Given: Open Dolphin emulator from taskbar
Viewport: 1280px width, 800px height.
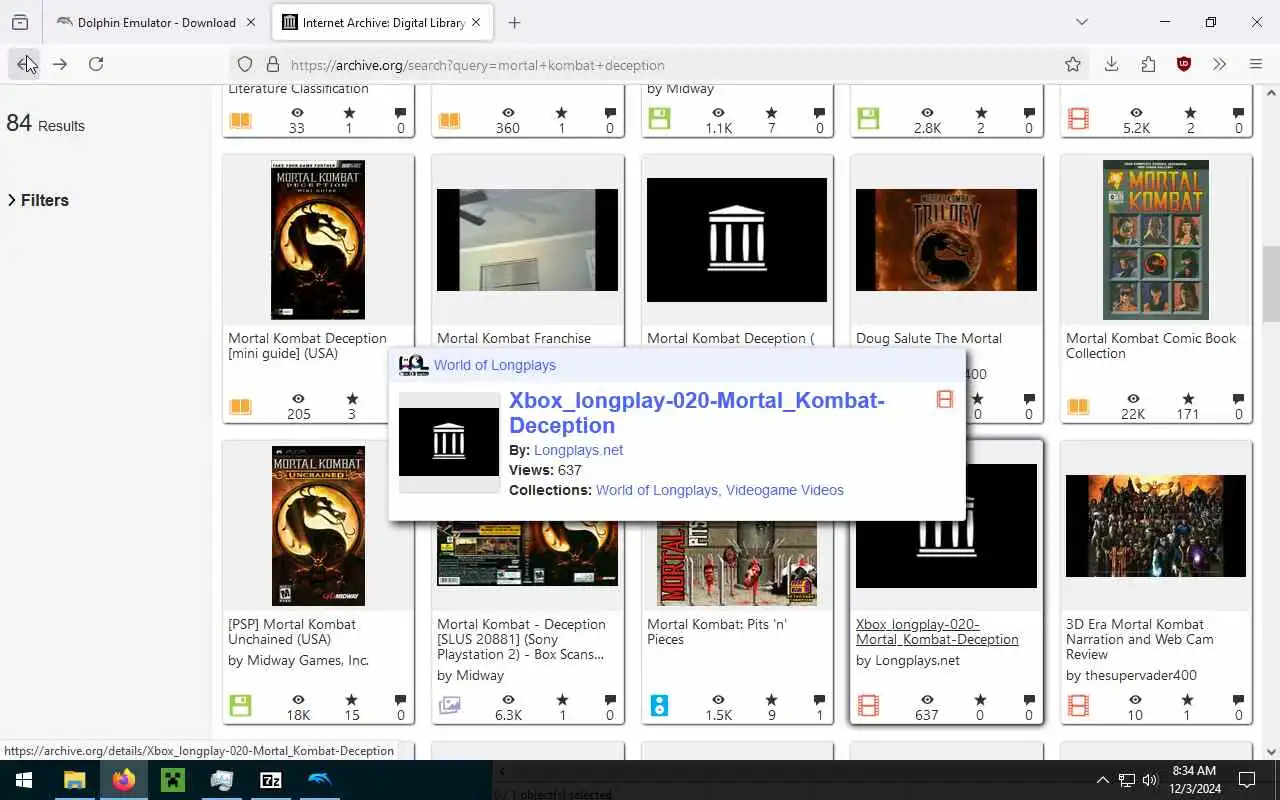Looking at the screenshot, I should pyautogui.click(x=320, y=780).
